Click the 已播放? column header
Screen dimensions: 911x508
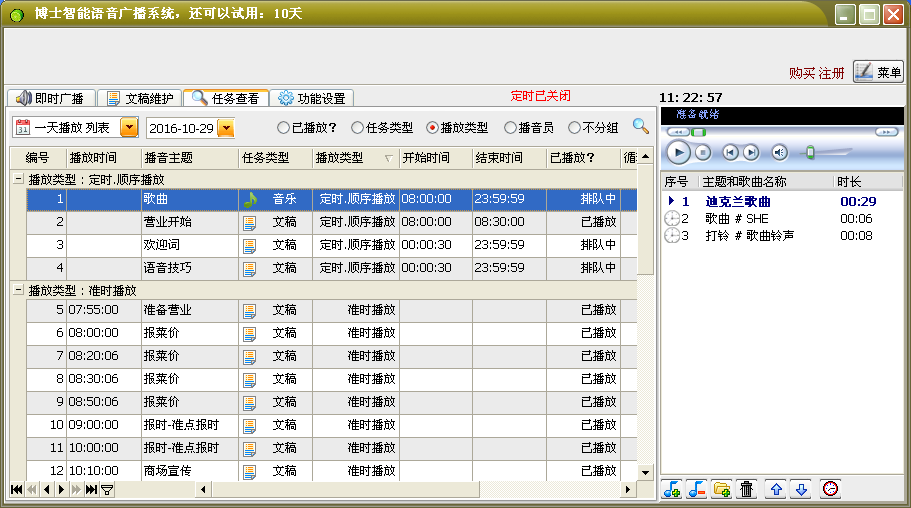(x=583, y=158)
